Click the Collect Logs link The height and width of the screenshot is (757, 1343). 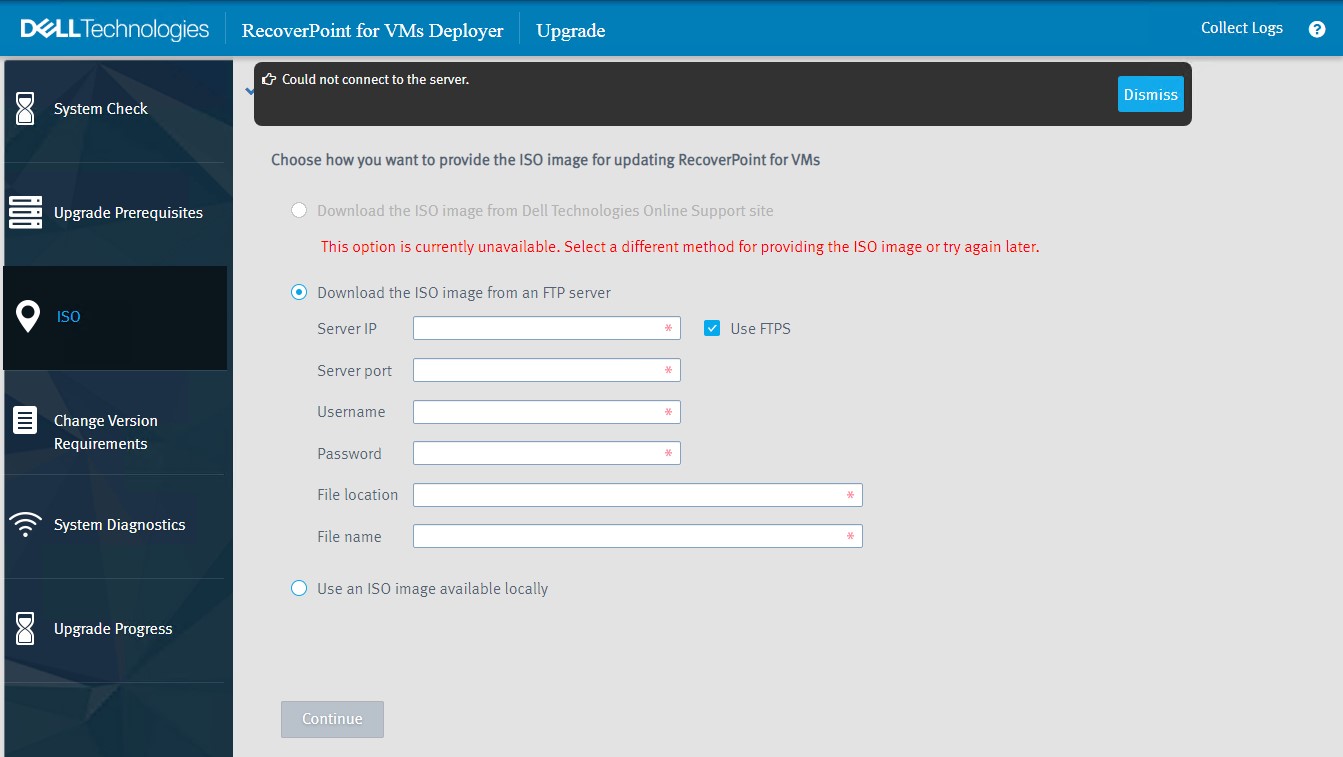(x=1241, y=28)
